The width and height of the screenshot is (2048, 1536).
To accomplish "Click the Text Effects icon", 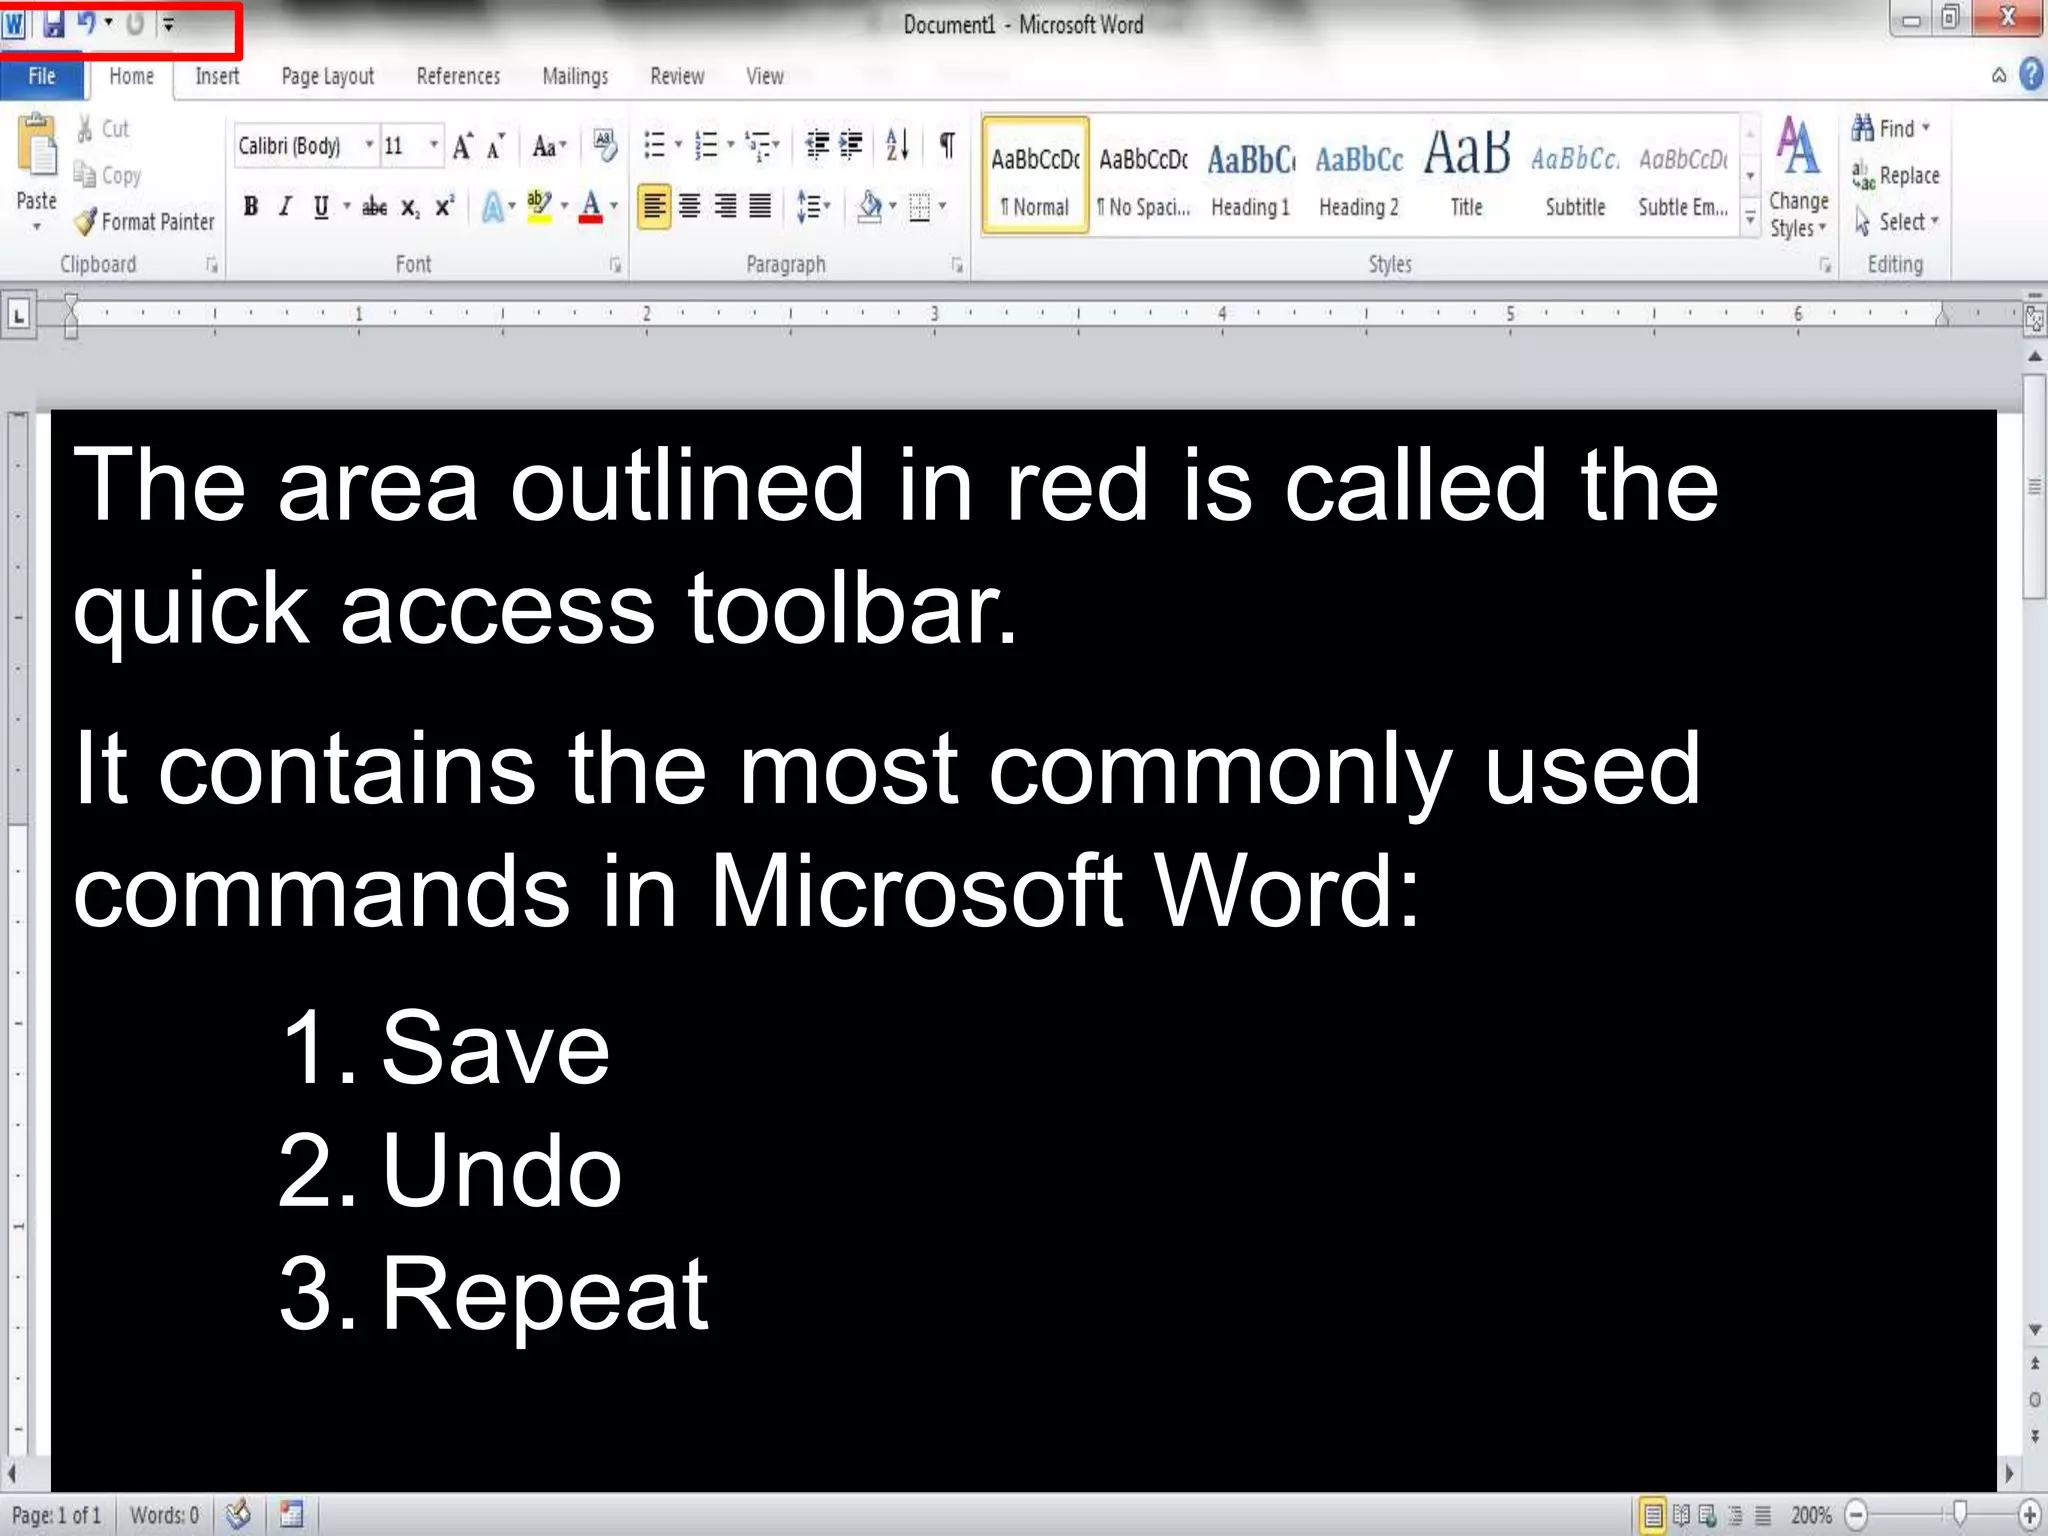I will pyautogui.click(x=493, y=207).
